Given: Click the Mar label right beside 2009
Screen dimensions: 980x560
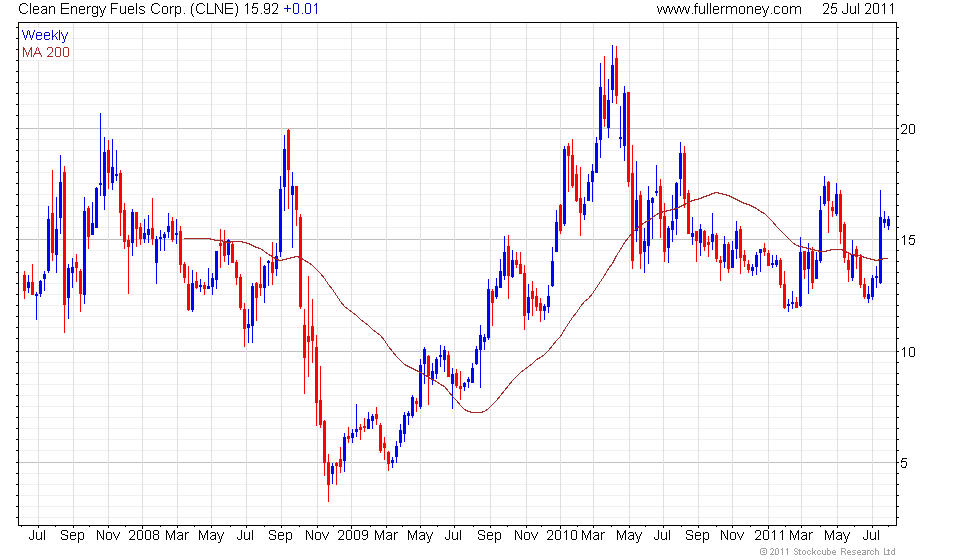Looking at the screenshot, I should tap(386, 536).
